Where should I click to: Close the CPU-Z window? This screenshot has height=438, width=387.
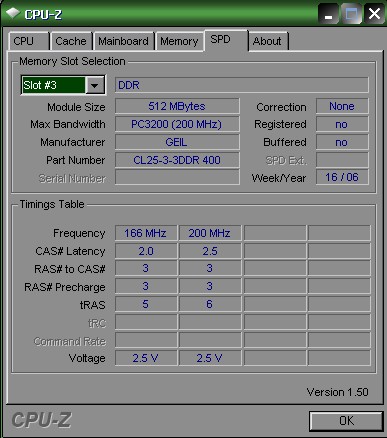coord(374,14)
